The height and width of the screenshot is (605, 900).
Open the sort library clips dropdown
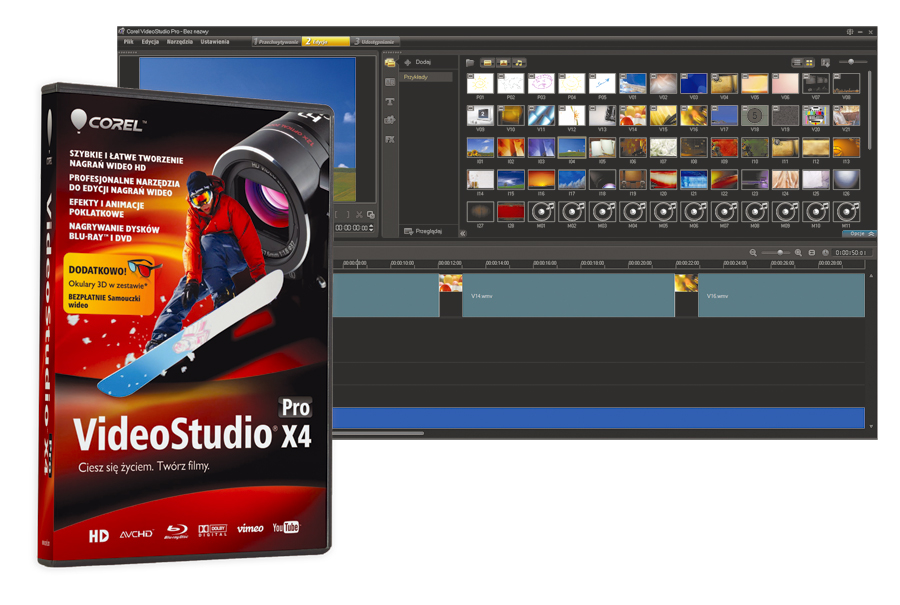click(825, 63)
